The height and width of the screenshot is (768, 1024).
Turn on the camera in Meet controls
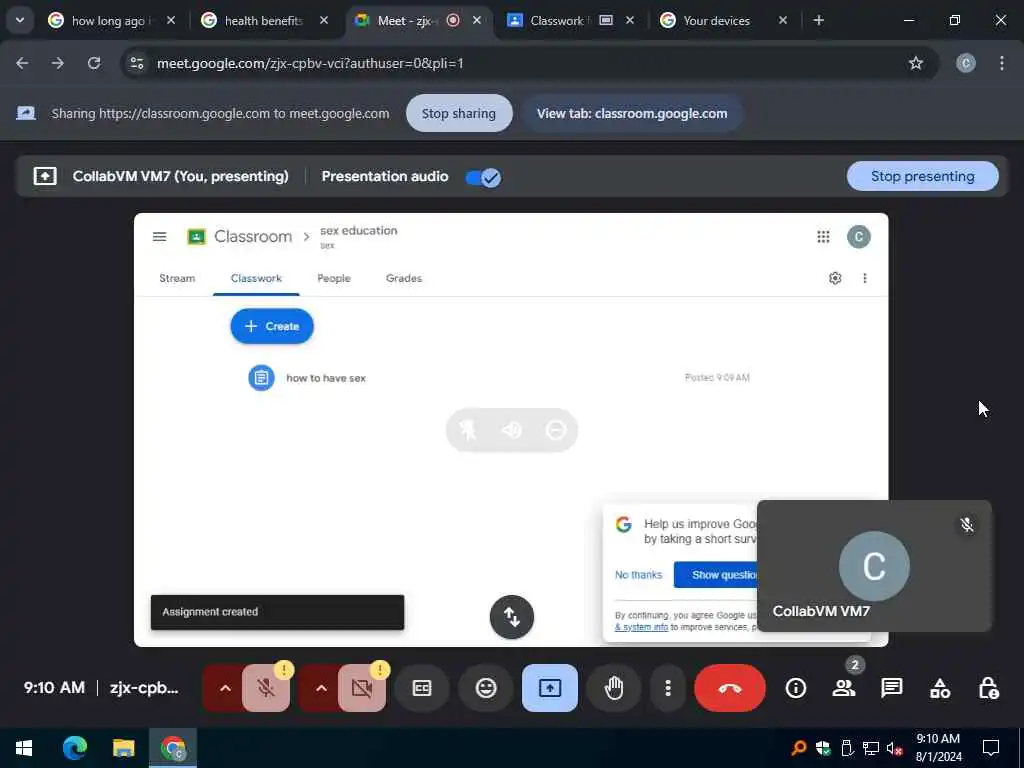pos(362,688)
